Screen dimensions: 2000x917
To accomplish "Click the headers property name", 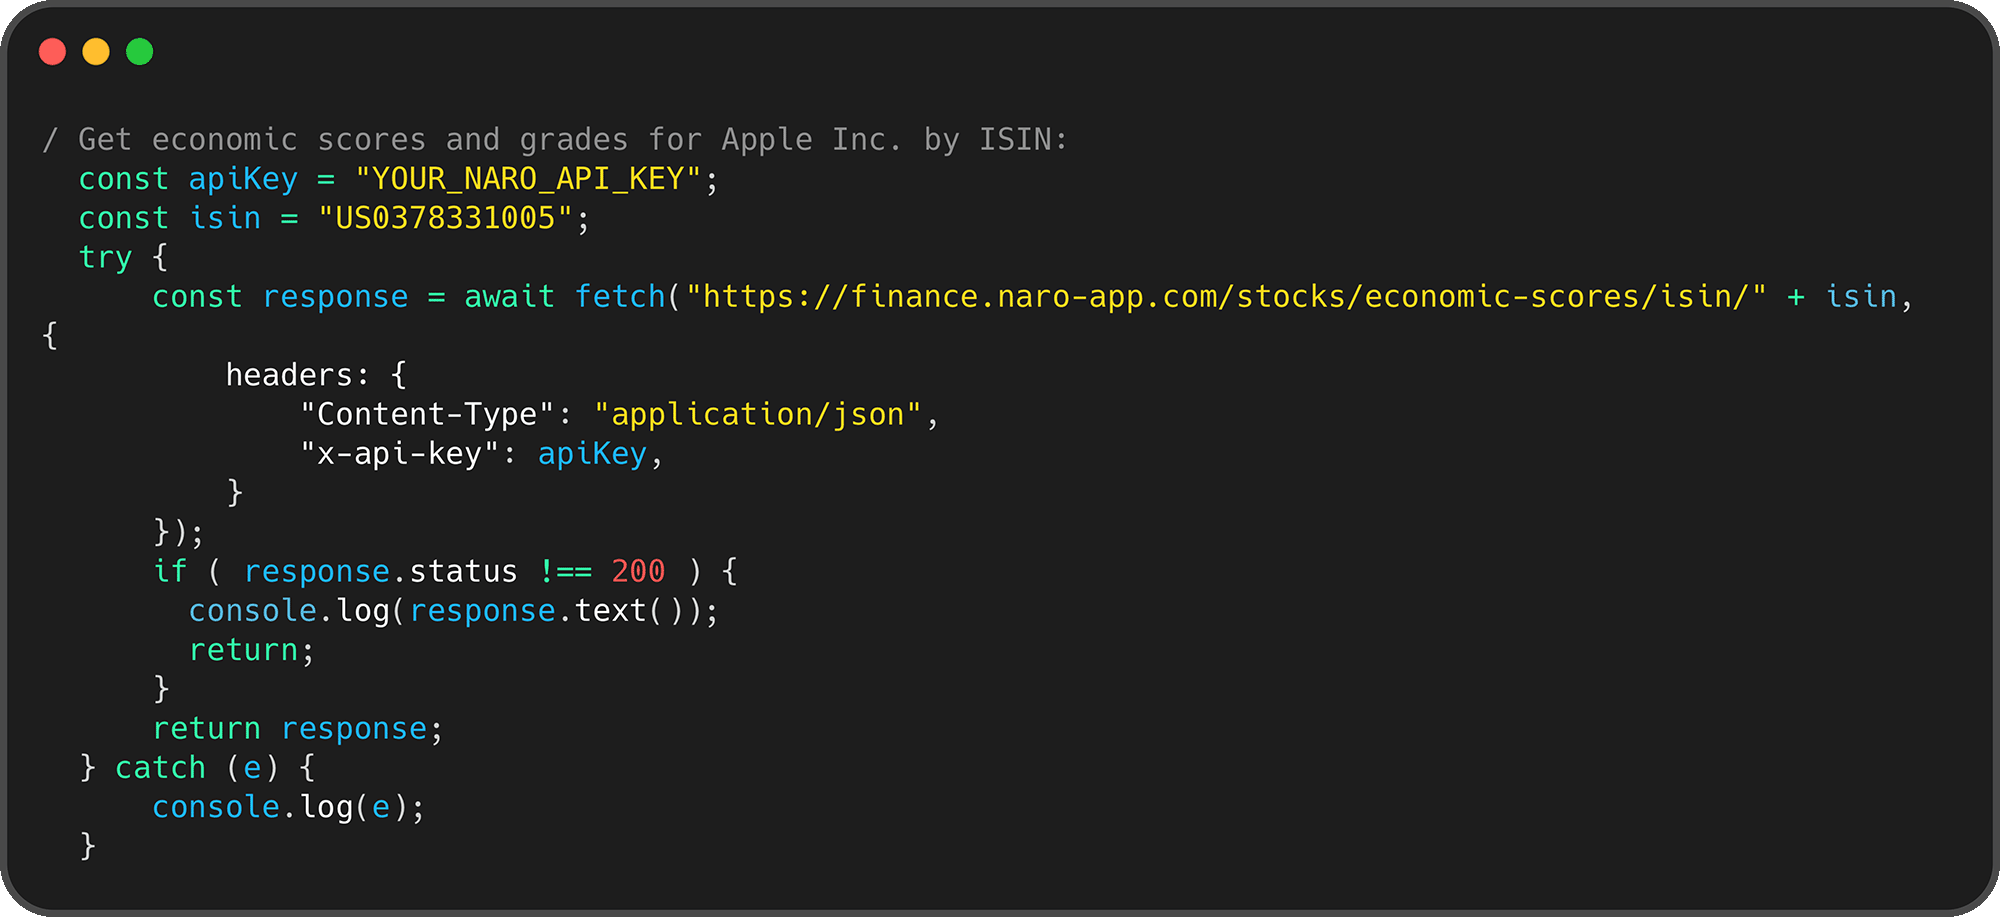I will [x=289, y=375].
